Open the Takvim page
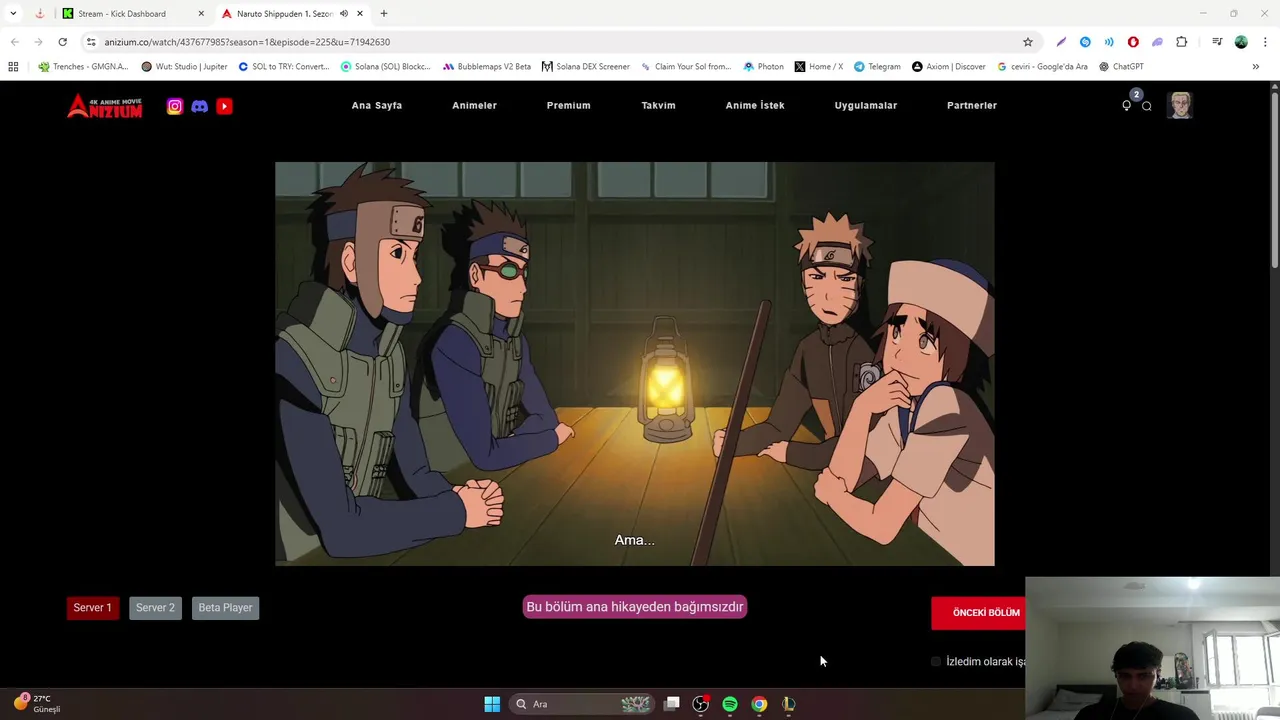Image resolution: width=1280 pixels, height=720 pixels. pos(659,106)
